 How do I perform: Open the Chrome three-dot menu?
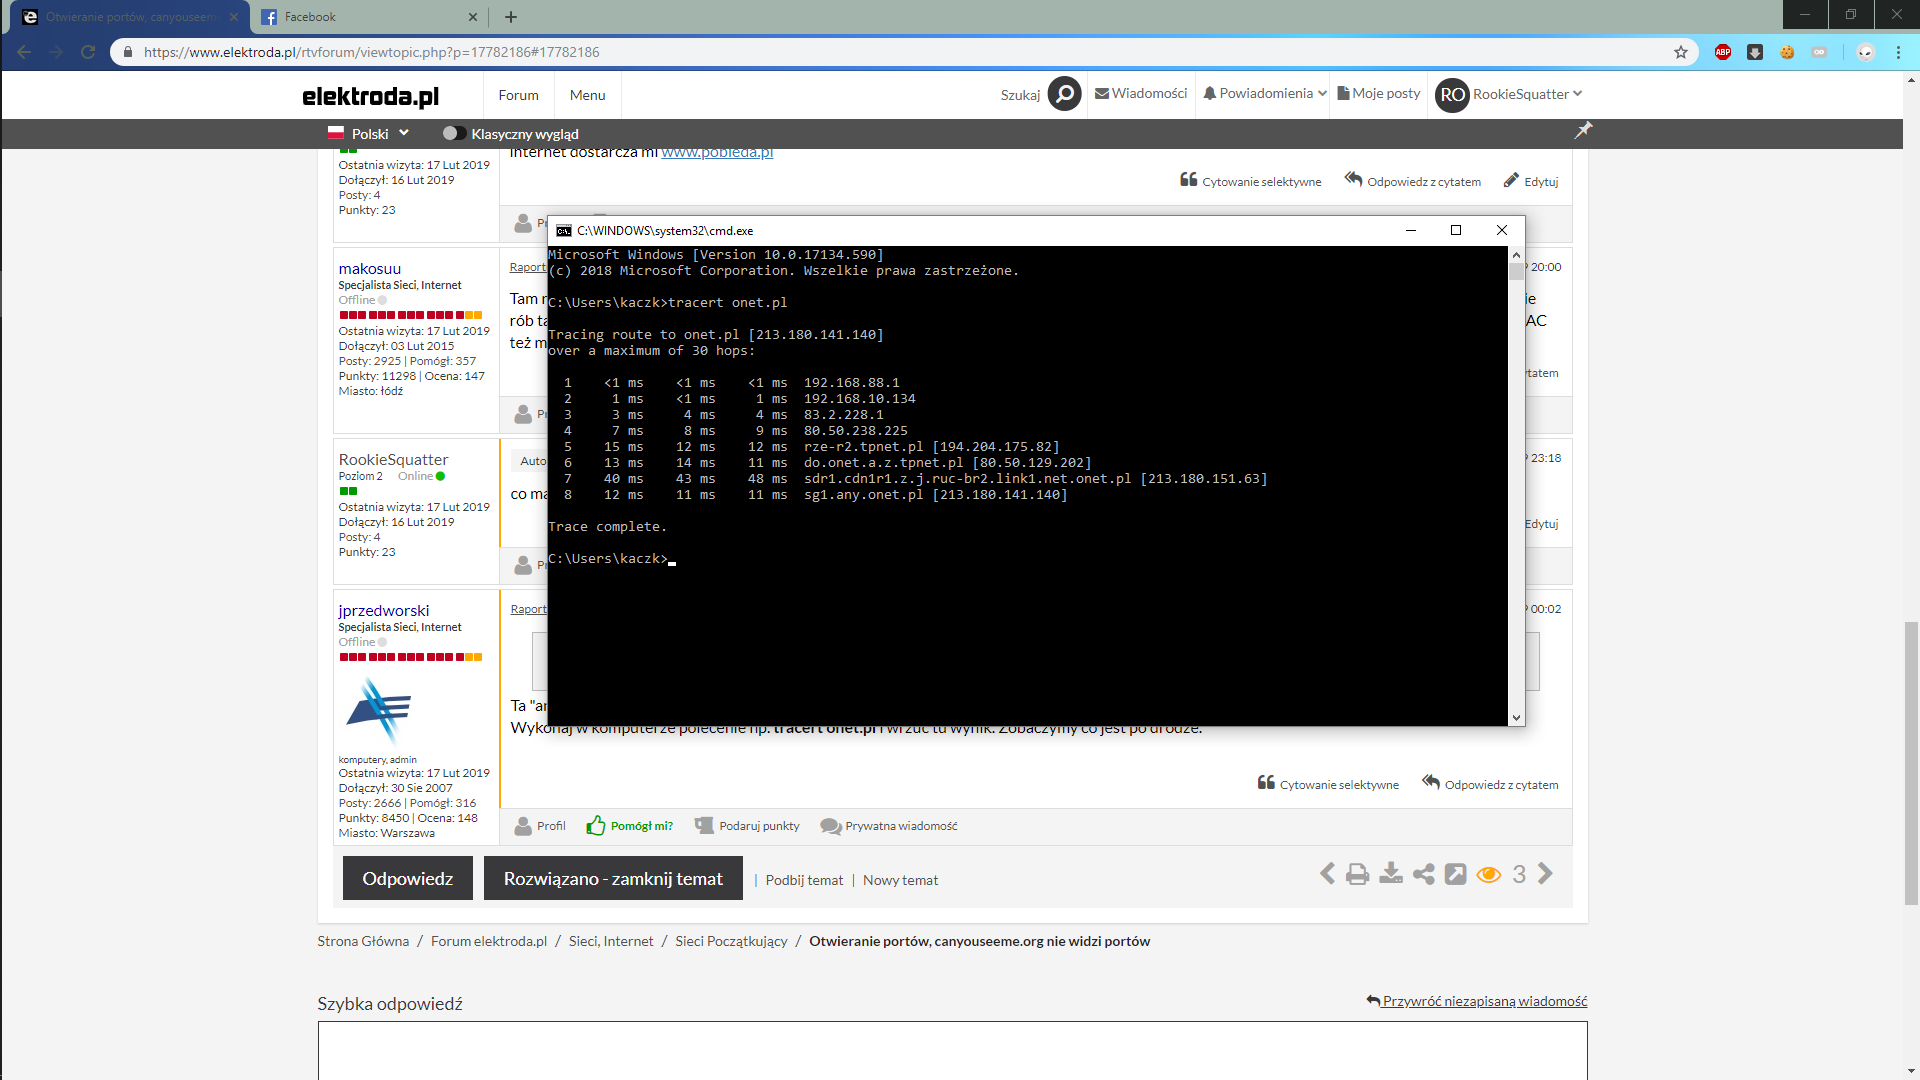[1898, 52]
